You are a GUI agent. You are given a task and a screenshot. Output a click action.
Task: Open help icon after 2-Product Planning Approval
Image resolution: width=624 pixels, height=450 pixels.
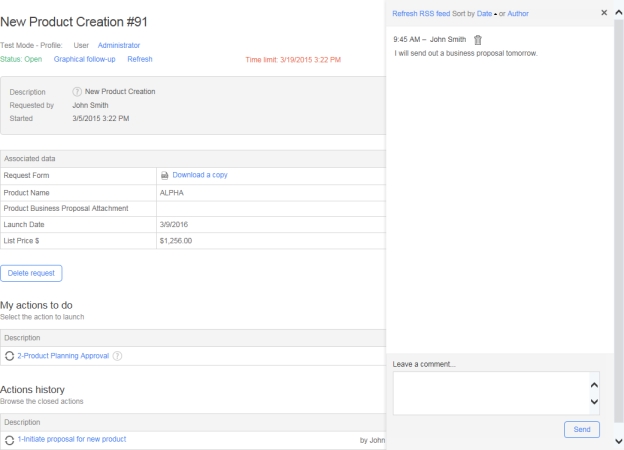pyautogui.click(x=118, y=355)
